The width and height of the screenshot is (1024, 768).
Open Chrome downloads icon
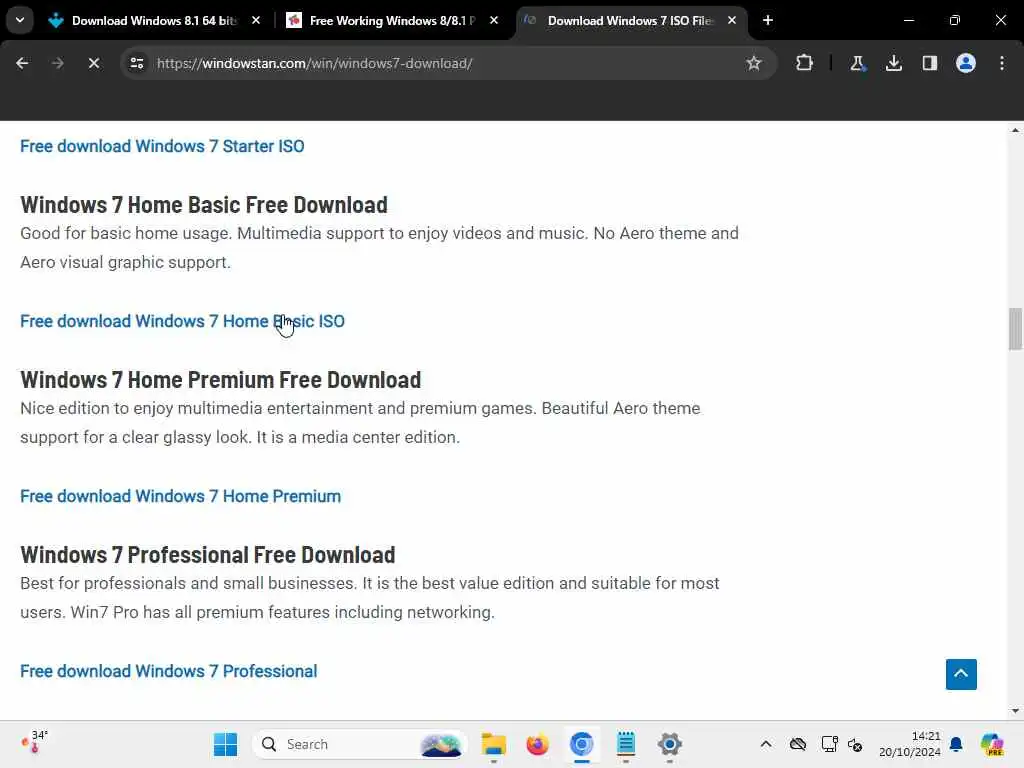[893, 63]
